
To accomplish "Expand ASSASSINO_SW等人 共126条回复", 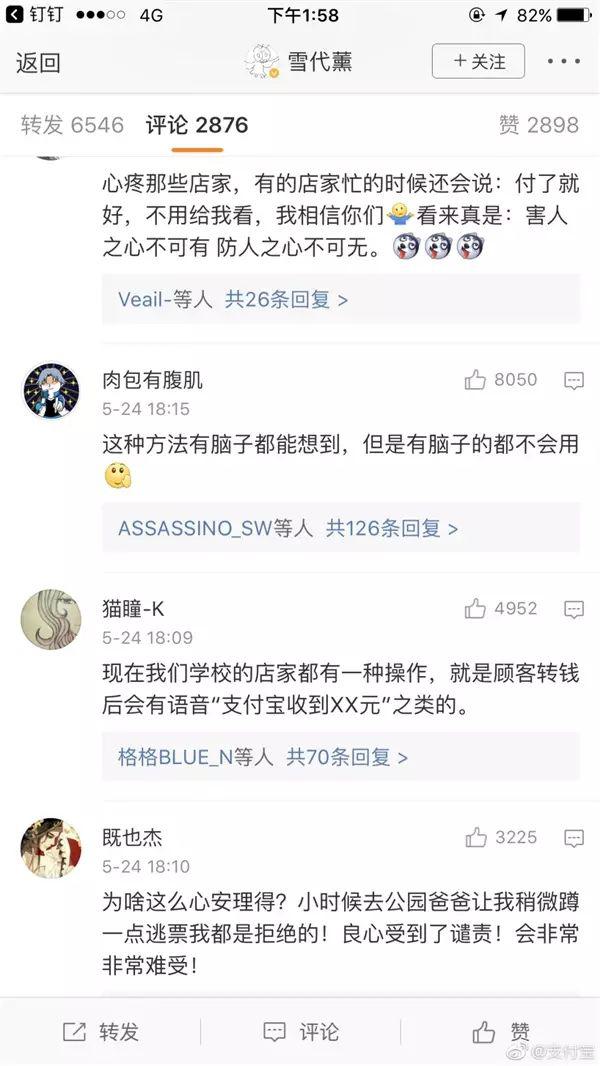I will (341, 528).
